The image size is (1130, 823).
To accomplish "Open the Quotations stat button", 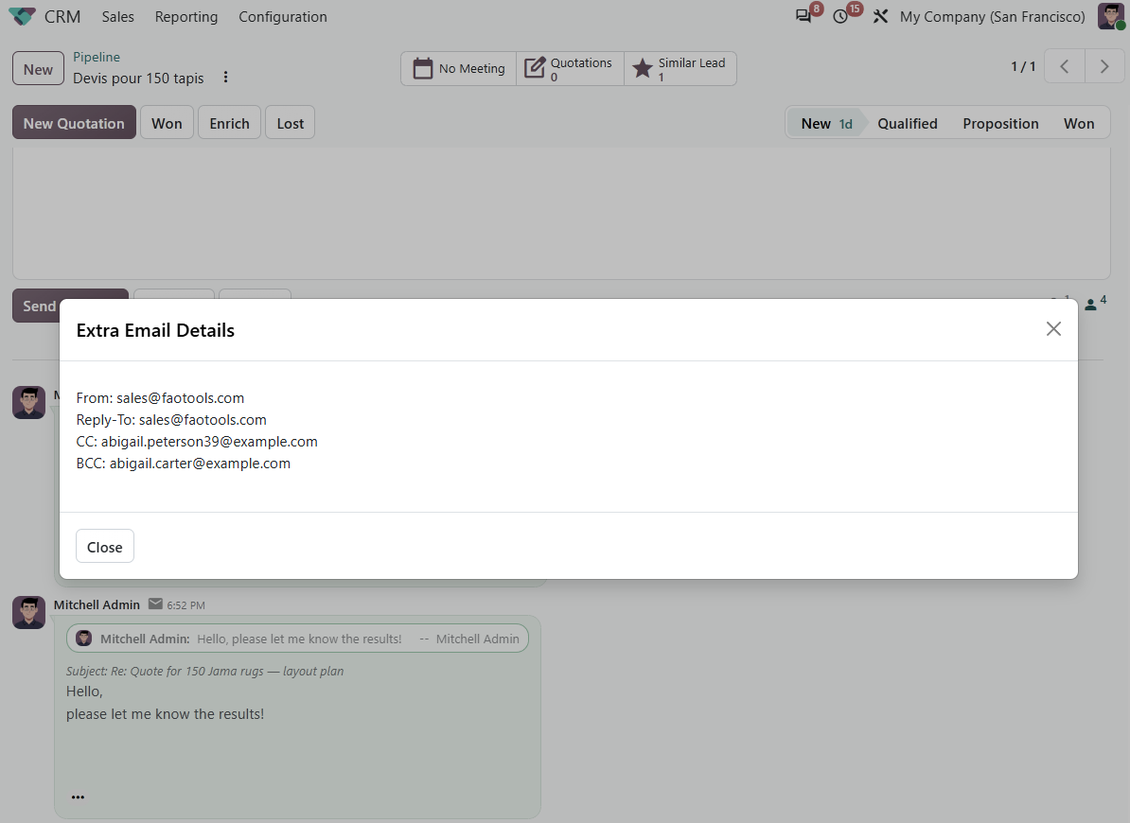I will coord(570,68).
